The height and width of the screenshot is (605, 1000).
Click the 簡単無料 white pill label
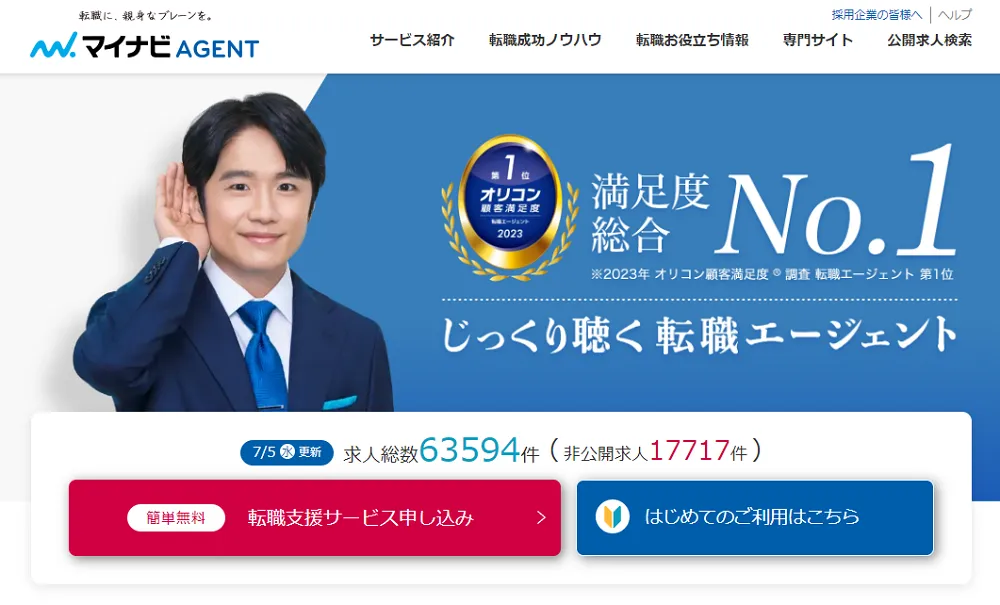pos(176,518)
